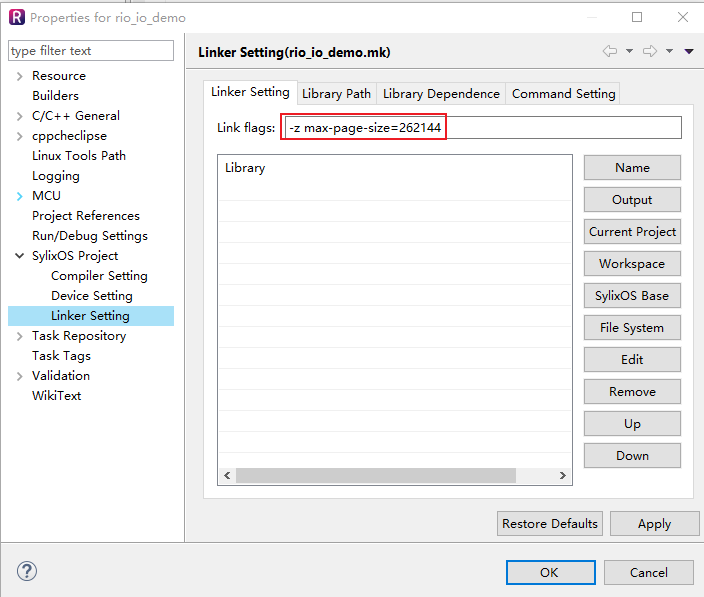
Task: Click the Output button
Action: pos(632,200)
